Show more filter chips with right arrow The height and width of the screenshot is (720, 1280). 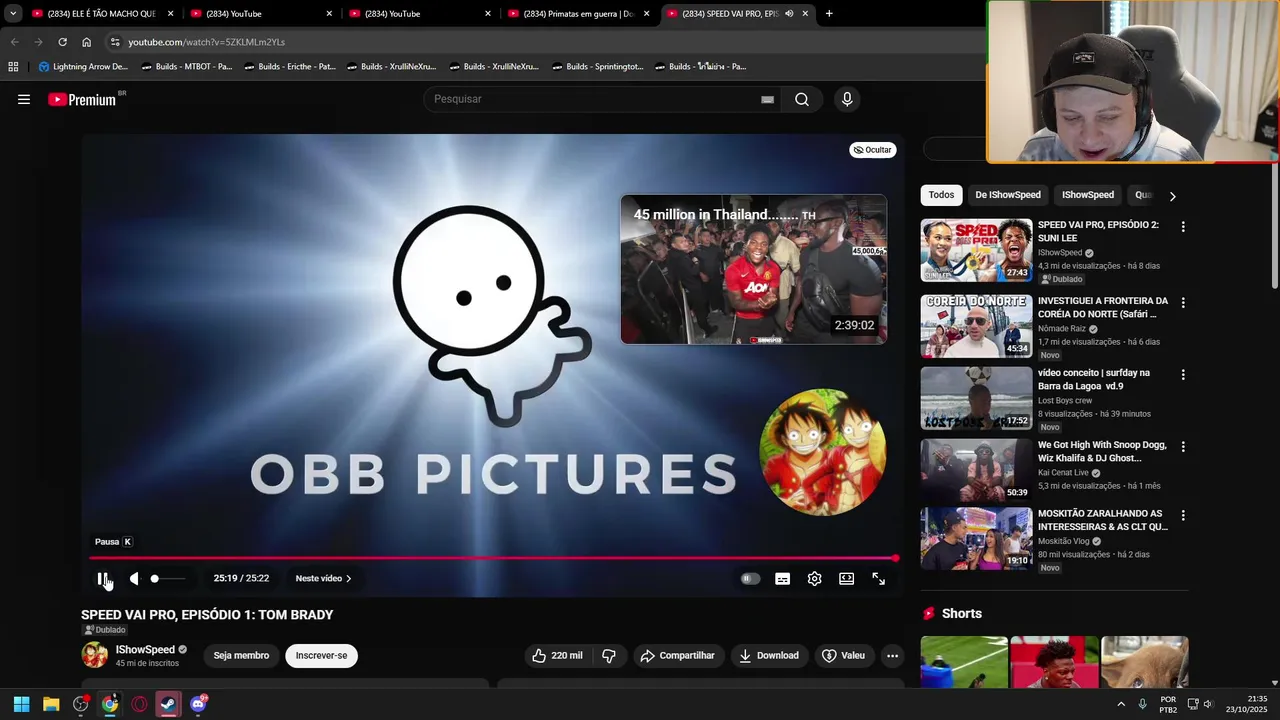[x=1172, y=196]
